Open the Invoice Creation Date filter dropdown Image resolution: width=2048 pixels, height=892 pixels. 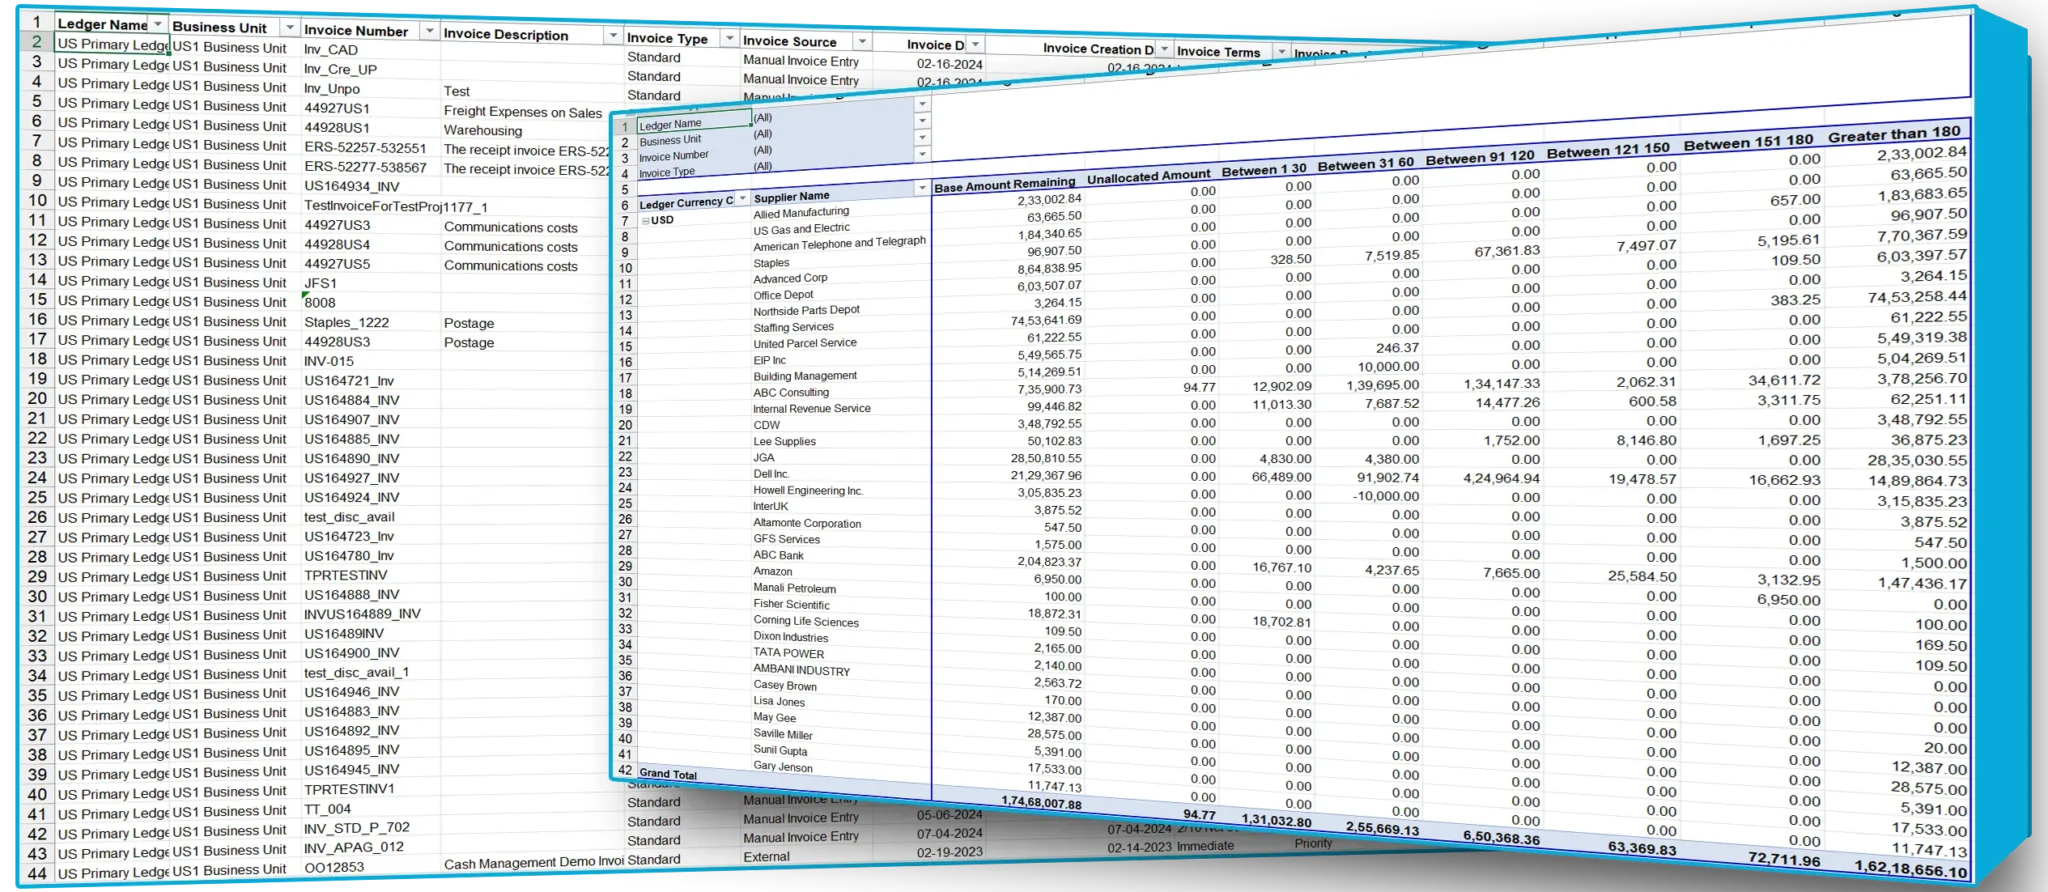(x=1164, y=49)
